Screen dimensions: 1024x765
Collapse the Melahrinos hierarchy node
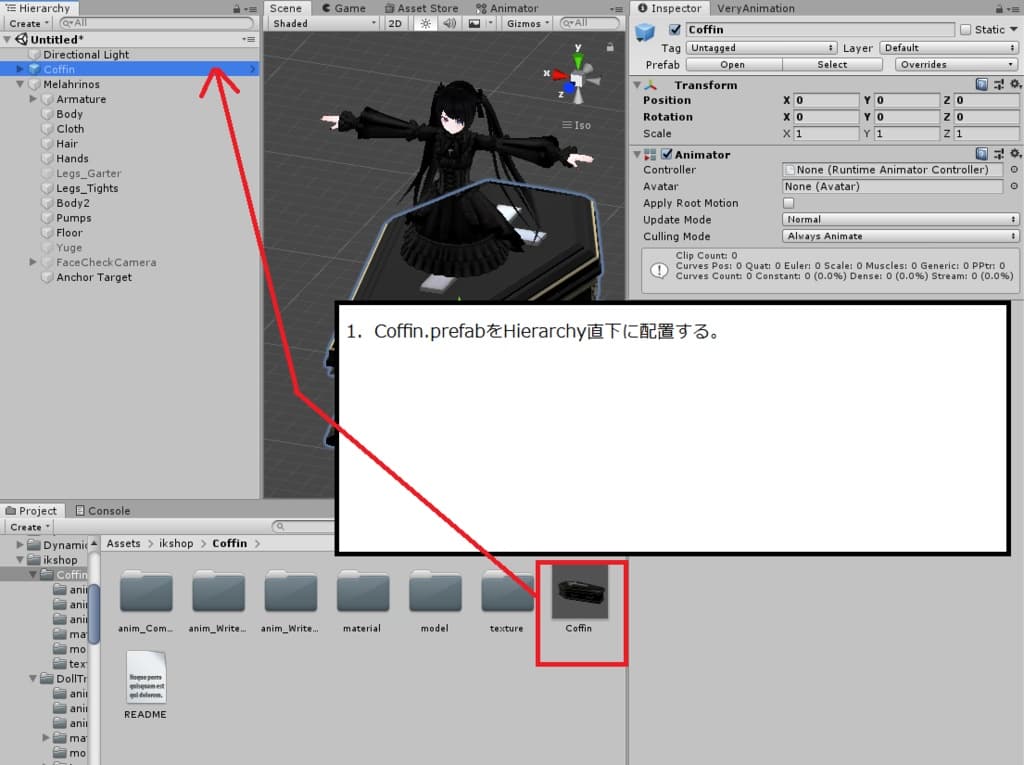coord(20,84)
